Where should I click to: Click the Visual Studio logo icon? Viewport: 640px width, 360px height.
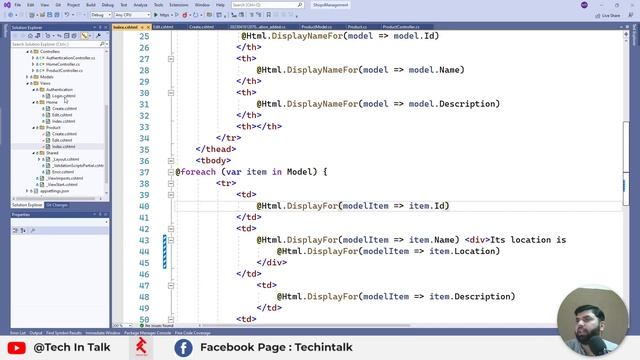tap(7, 5)
